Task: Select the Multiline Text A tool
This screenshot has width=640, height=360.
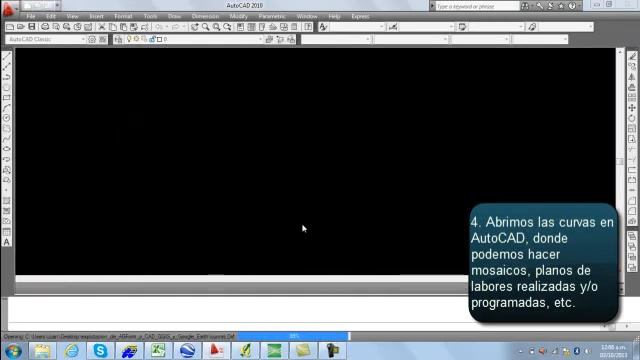Action: [7, 242]
